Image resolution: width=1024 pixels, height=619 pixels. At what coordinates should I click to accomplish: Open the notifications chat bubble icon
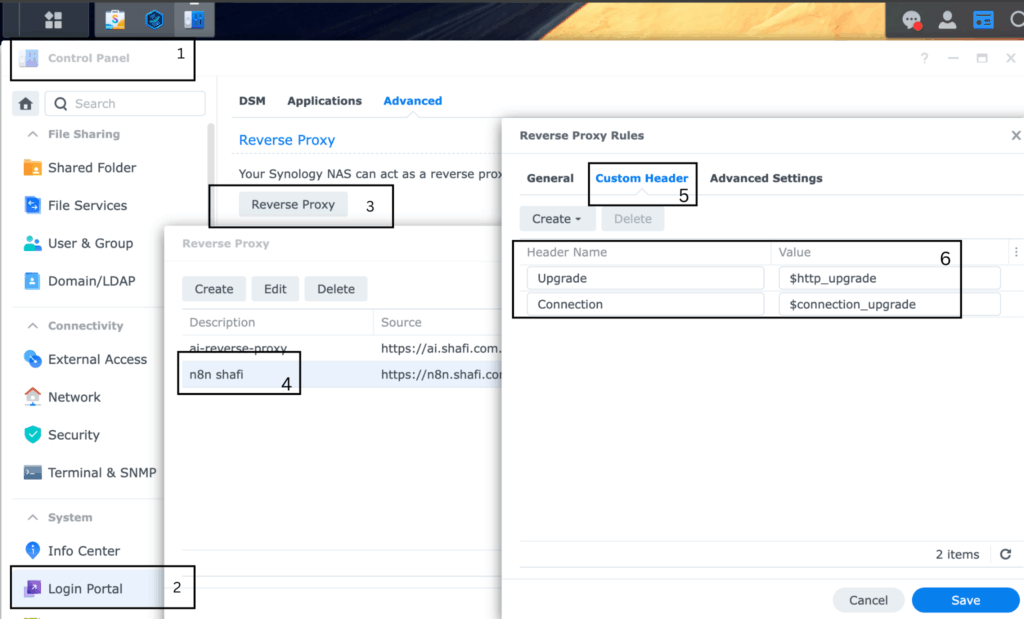pos(911,20)
